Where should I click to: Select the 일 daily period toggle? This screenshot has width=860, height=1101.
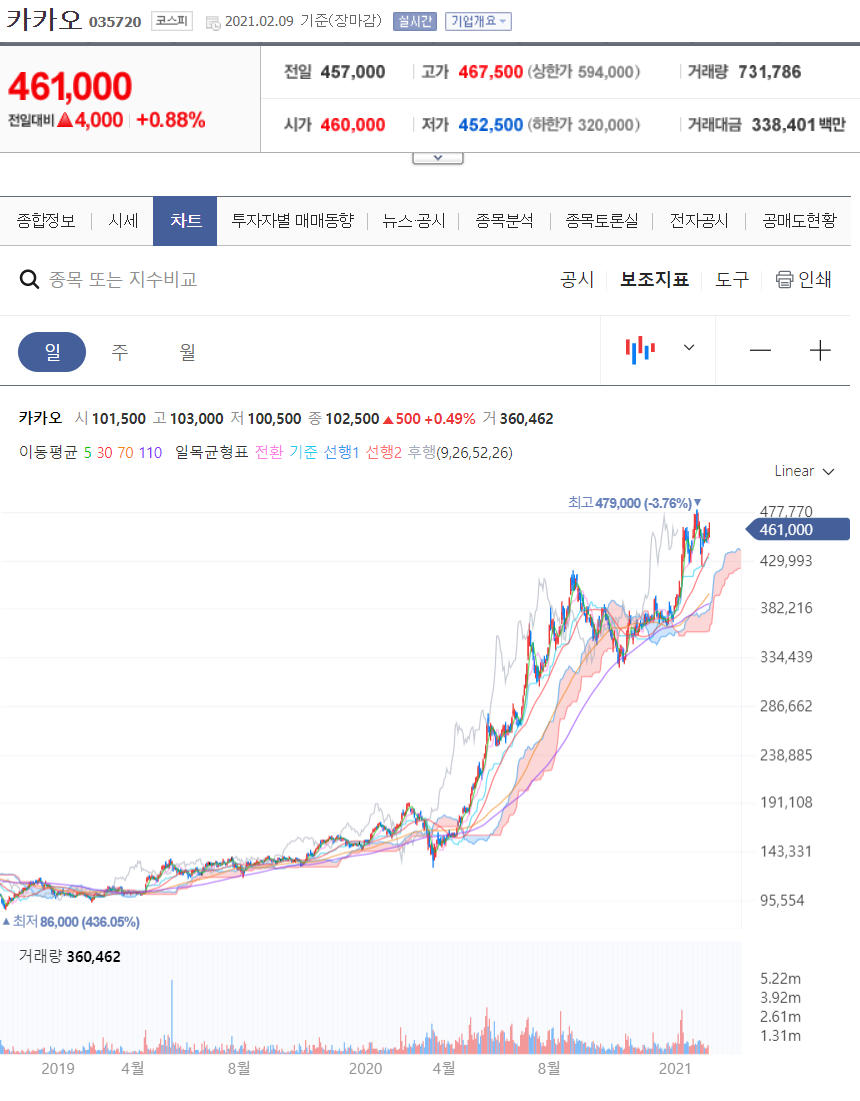point(52,352)
